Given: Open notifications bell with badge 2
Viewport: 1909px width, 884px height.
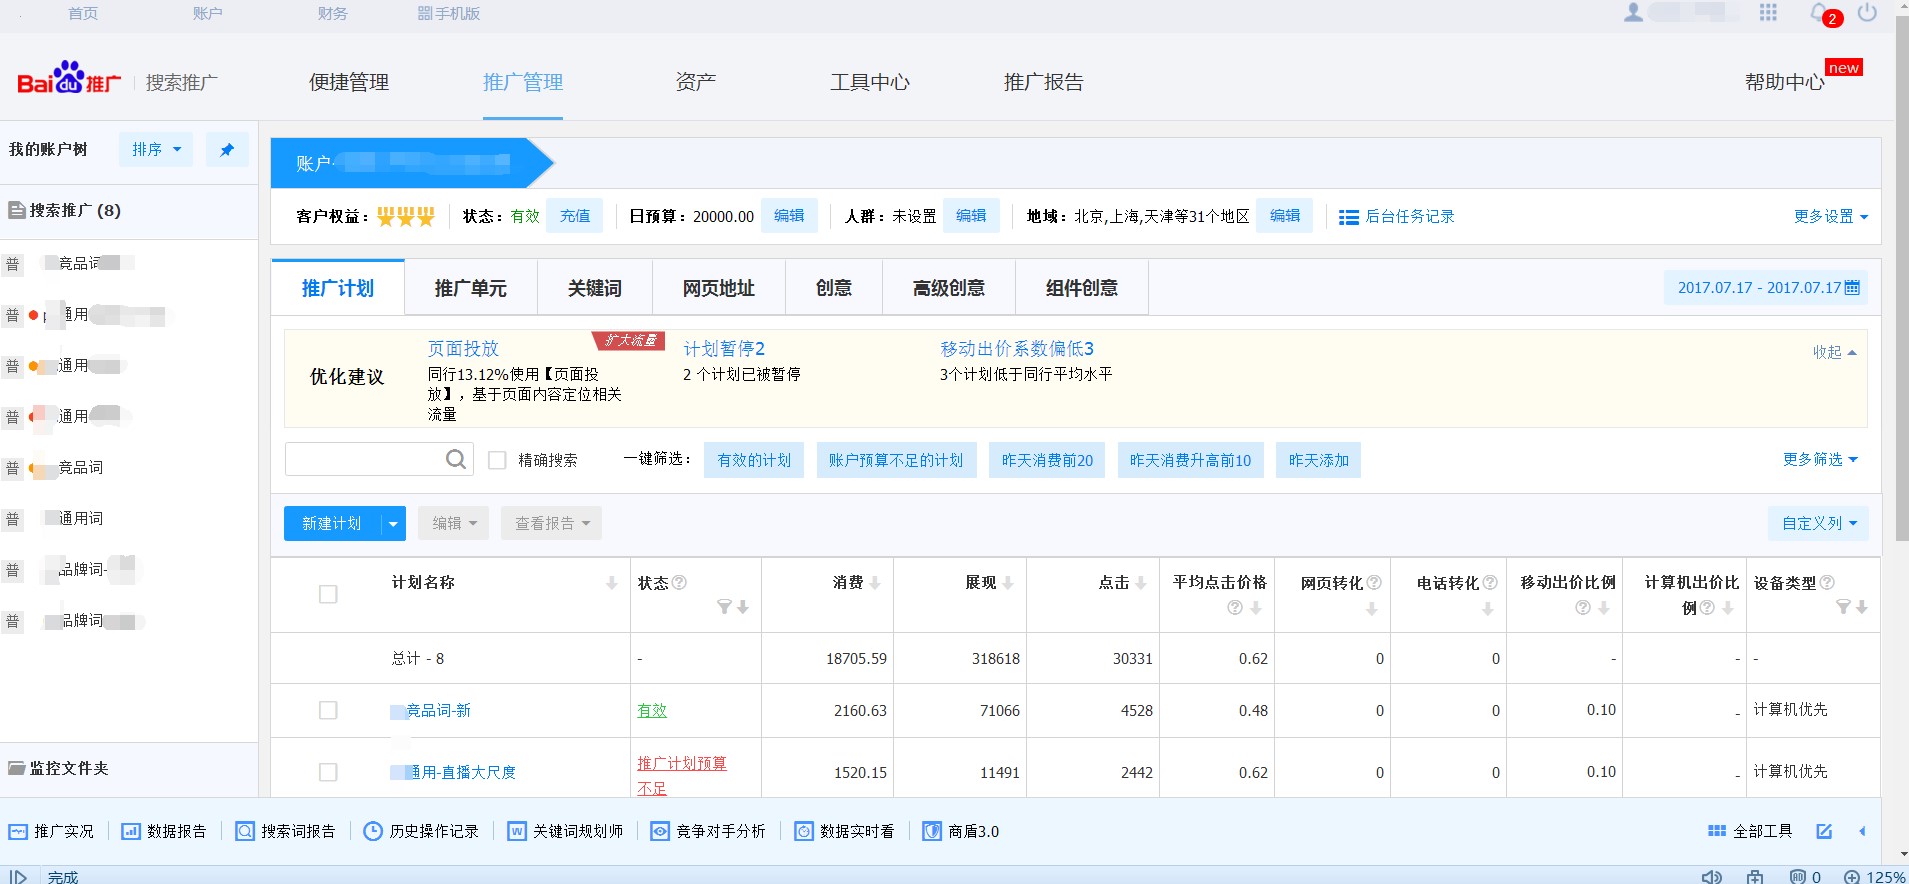Looking at the screenshot, I should pos(1824,14).
